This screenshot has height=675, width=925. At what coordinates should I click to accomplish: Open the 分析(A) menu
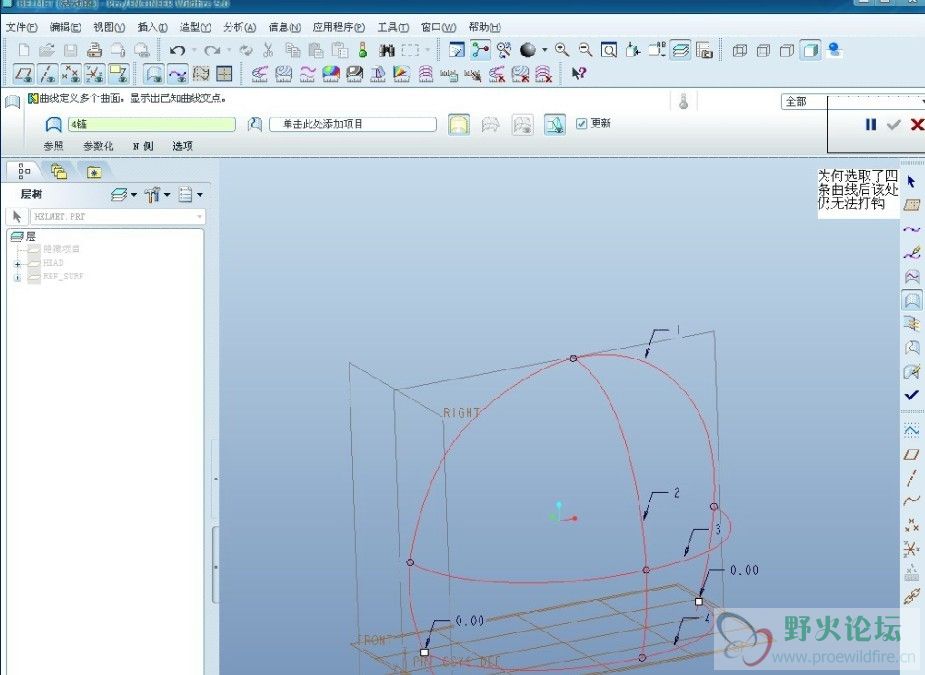click(x=240, y=27)
